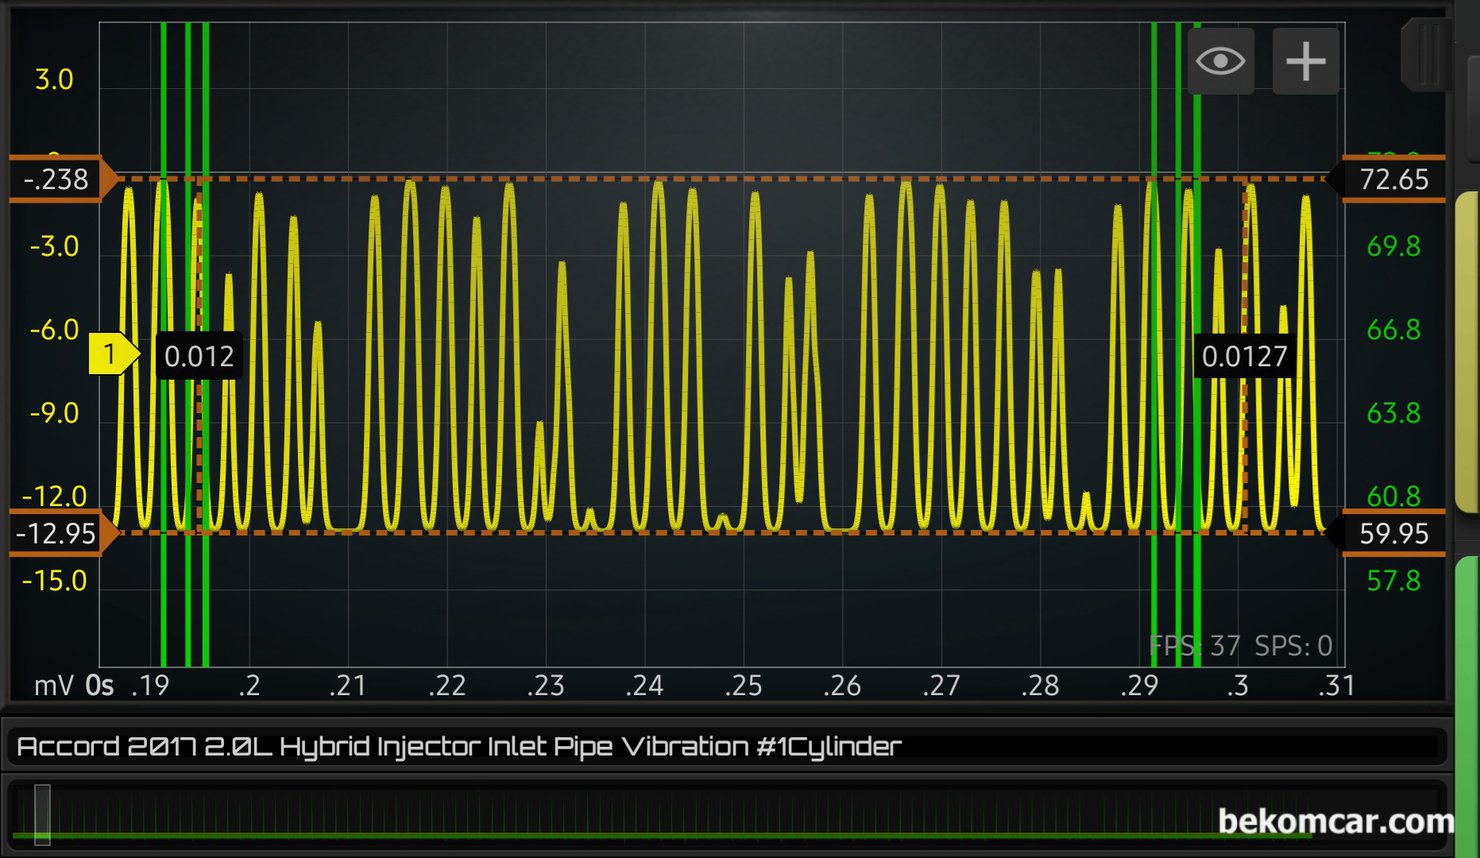The image size is (1480, 858).
Task: Click the 0.012 measurement label
Action: pos(198,357)
